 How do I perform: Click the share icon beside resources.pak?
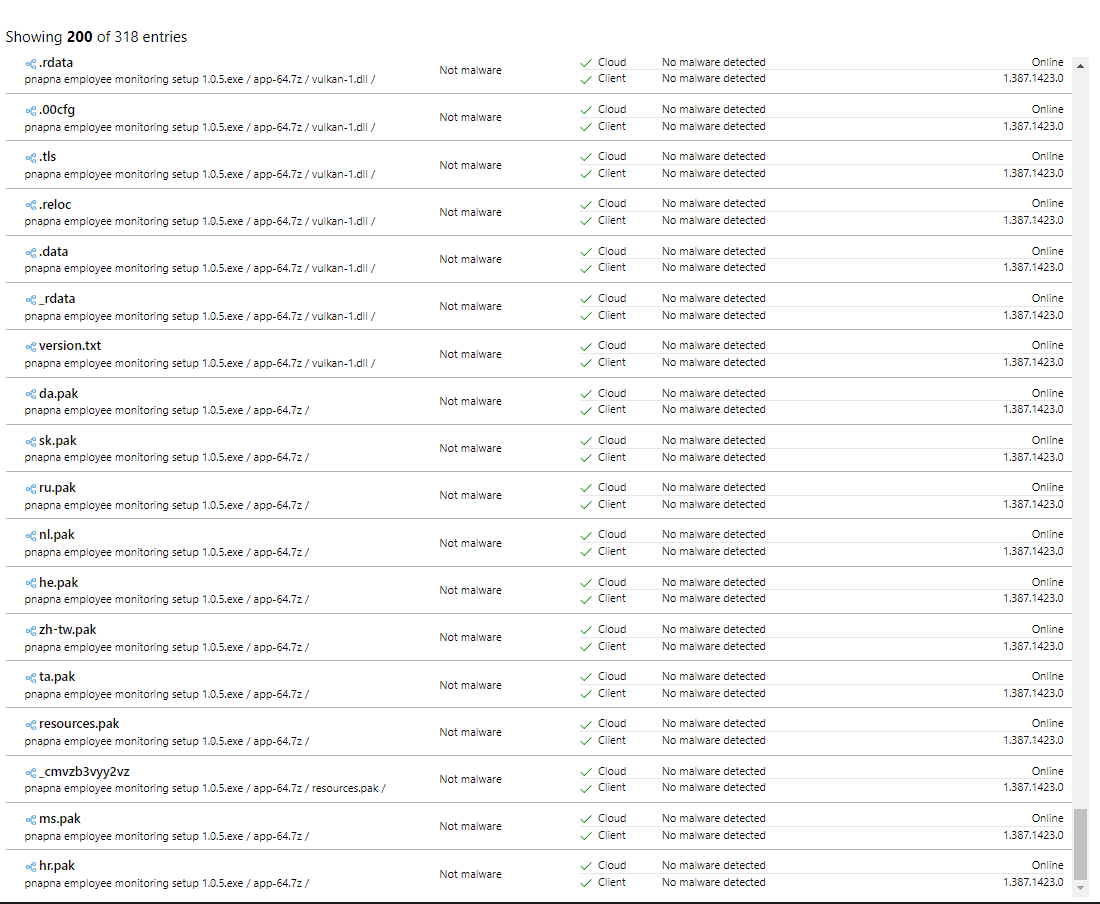pyautogui.click(x=31, y=724)
